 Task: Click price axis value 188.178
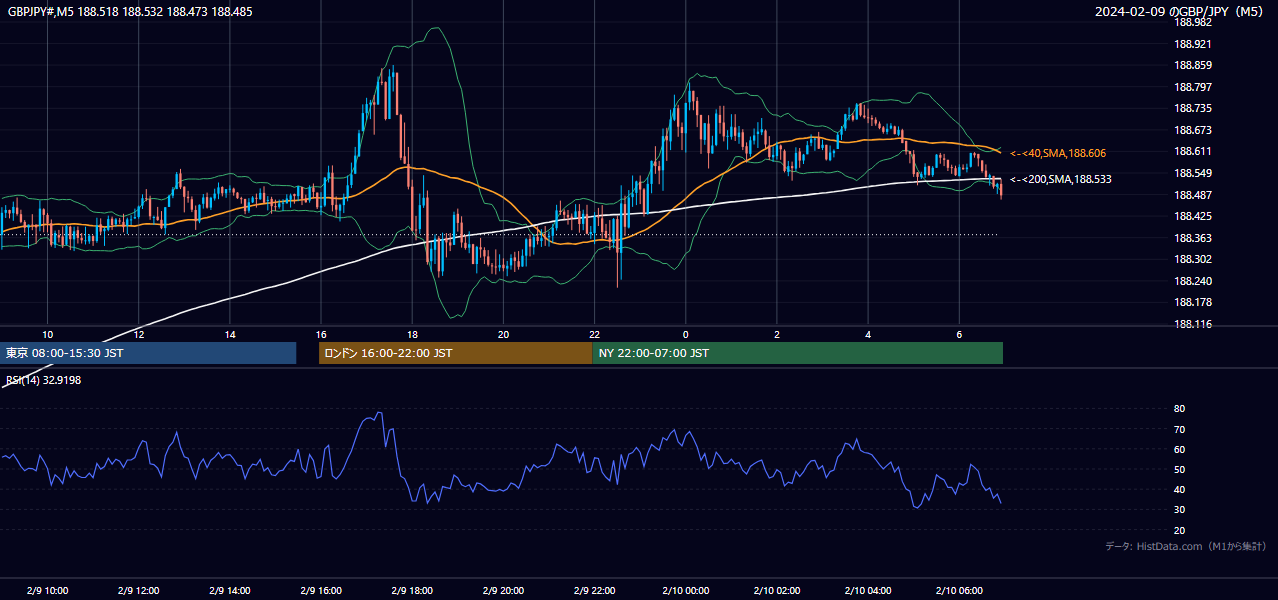pos(1192,302)
